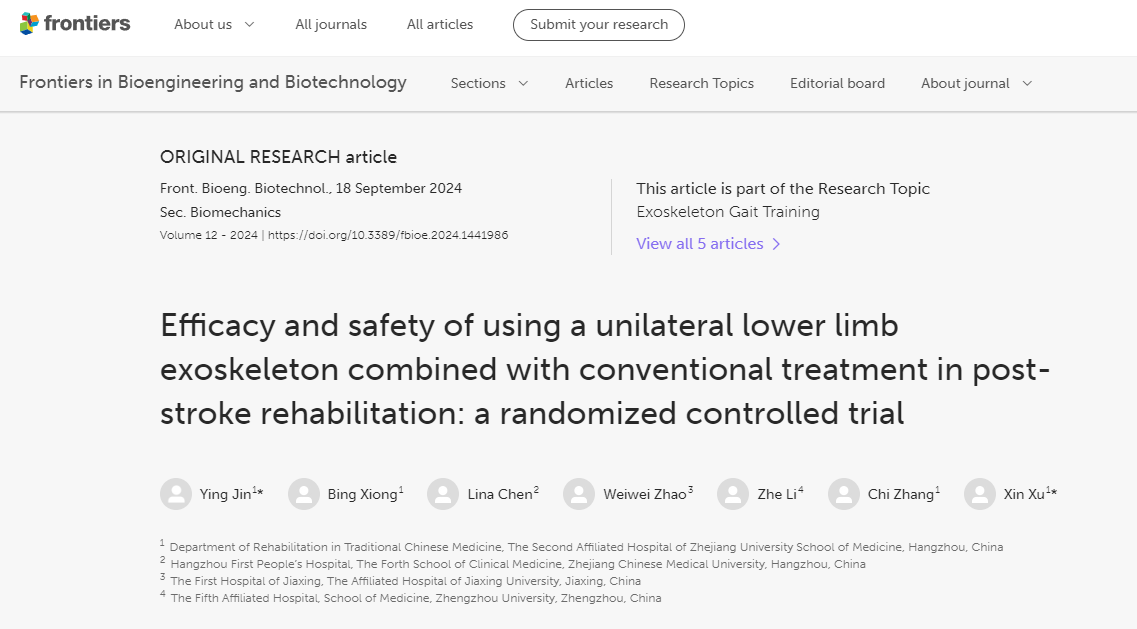Go to All journals

331,25
